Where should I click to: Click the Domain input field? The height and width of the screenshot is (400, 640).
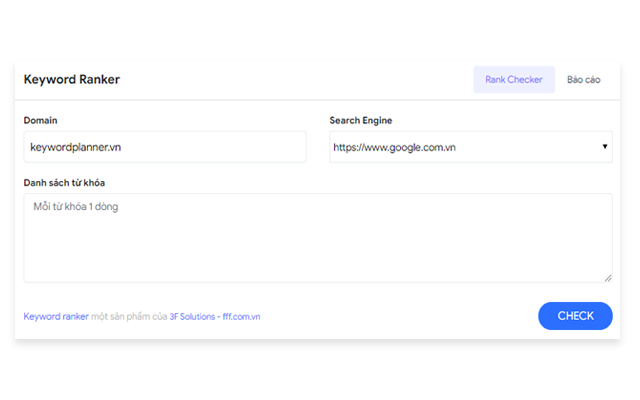point(165,147)
